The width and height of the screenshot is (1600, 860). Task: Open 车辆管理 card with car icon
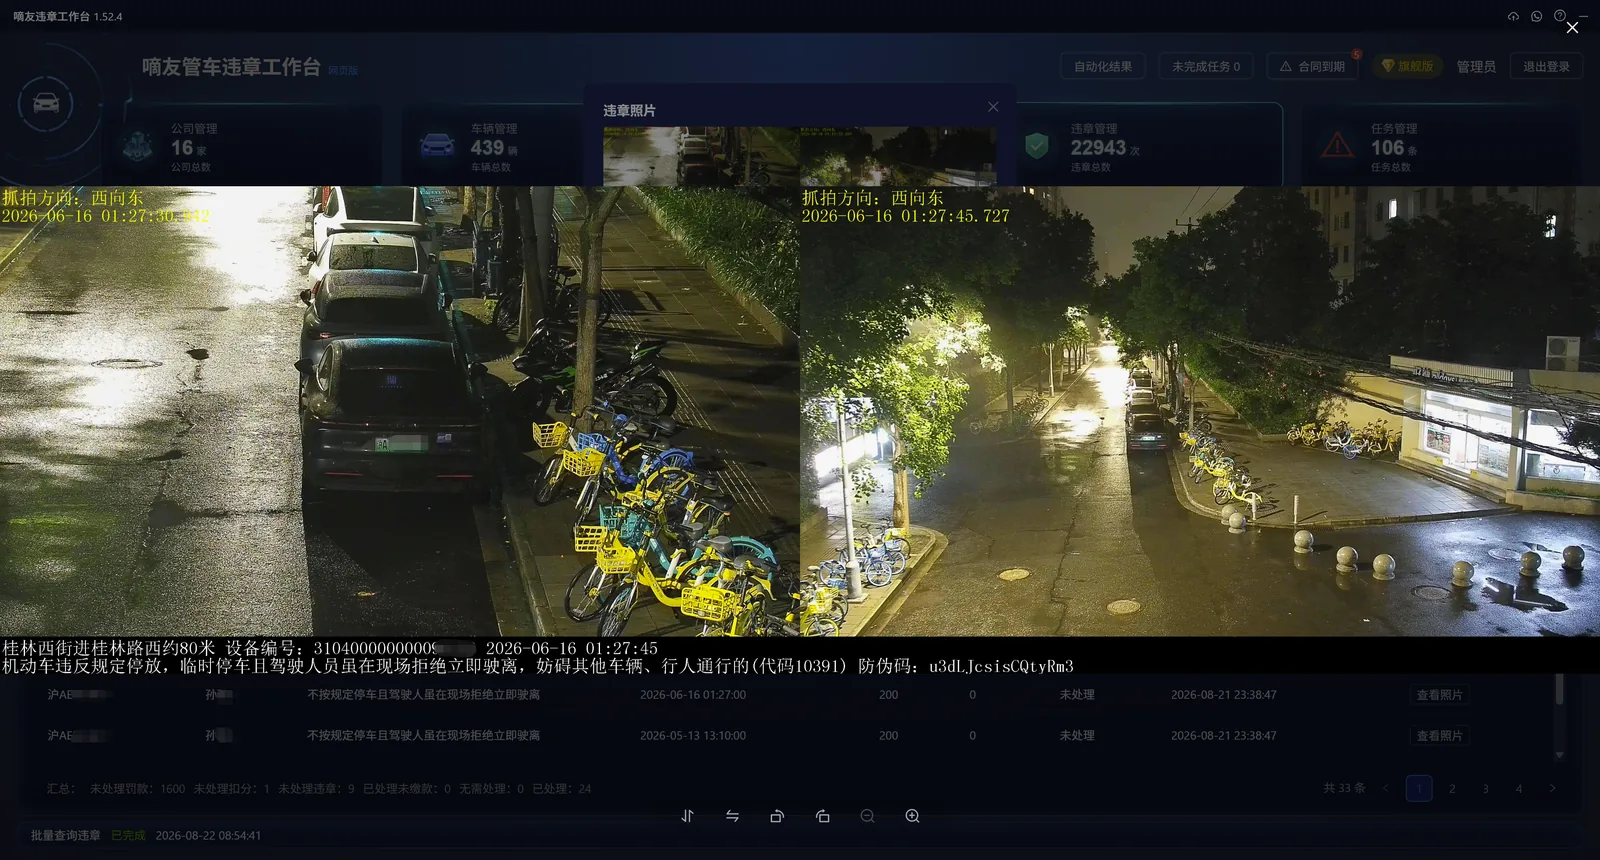coord(492,146)
